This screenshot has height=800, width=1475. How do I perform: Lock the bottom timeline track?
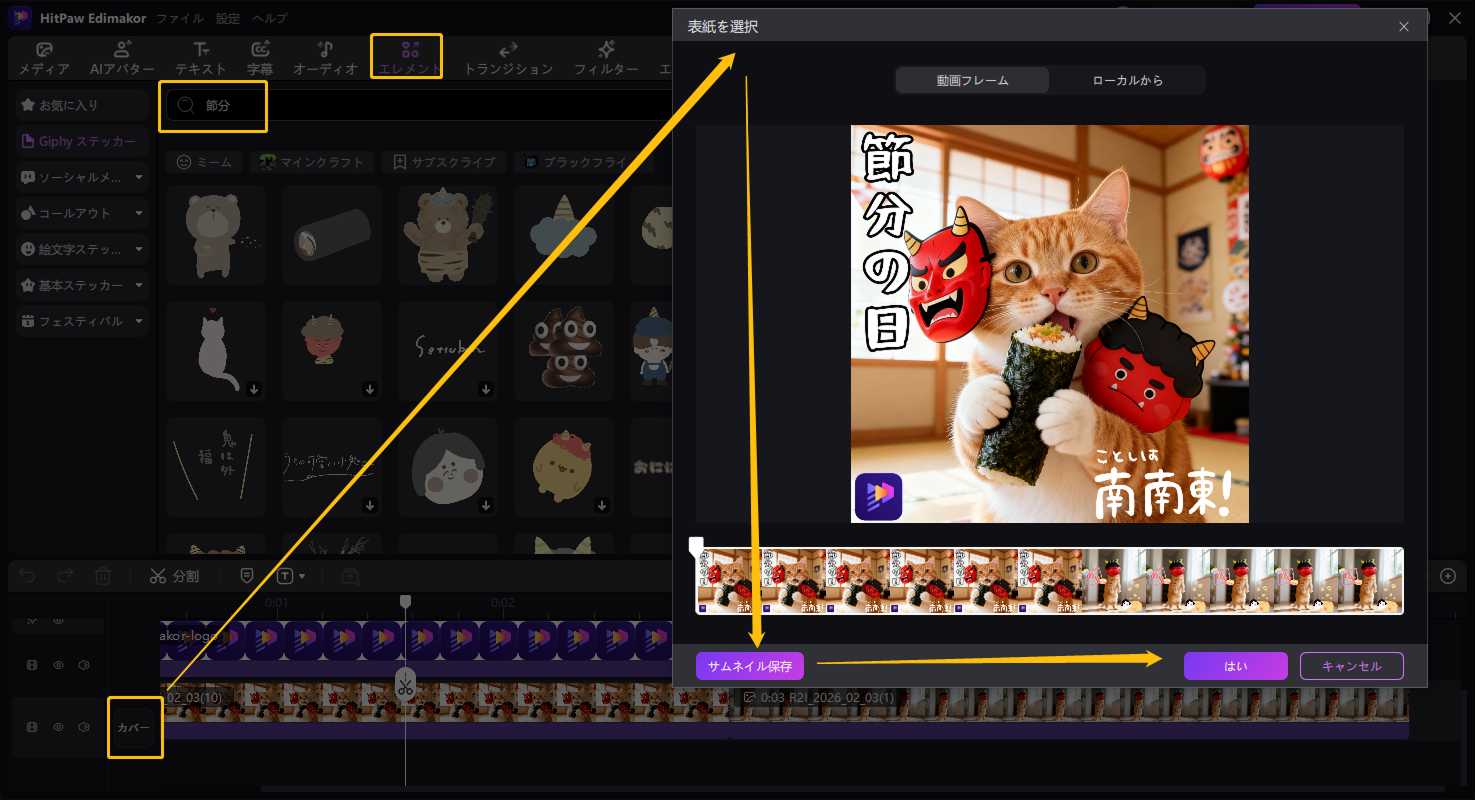[x=33, y=726]
